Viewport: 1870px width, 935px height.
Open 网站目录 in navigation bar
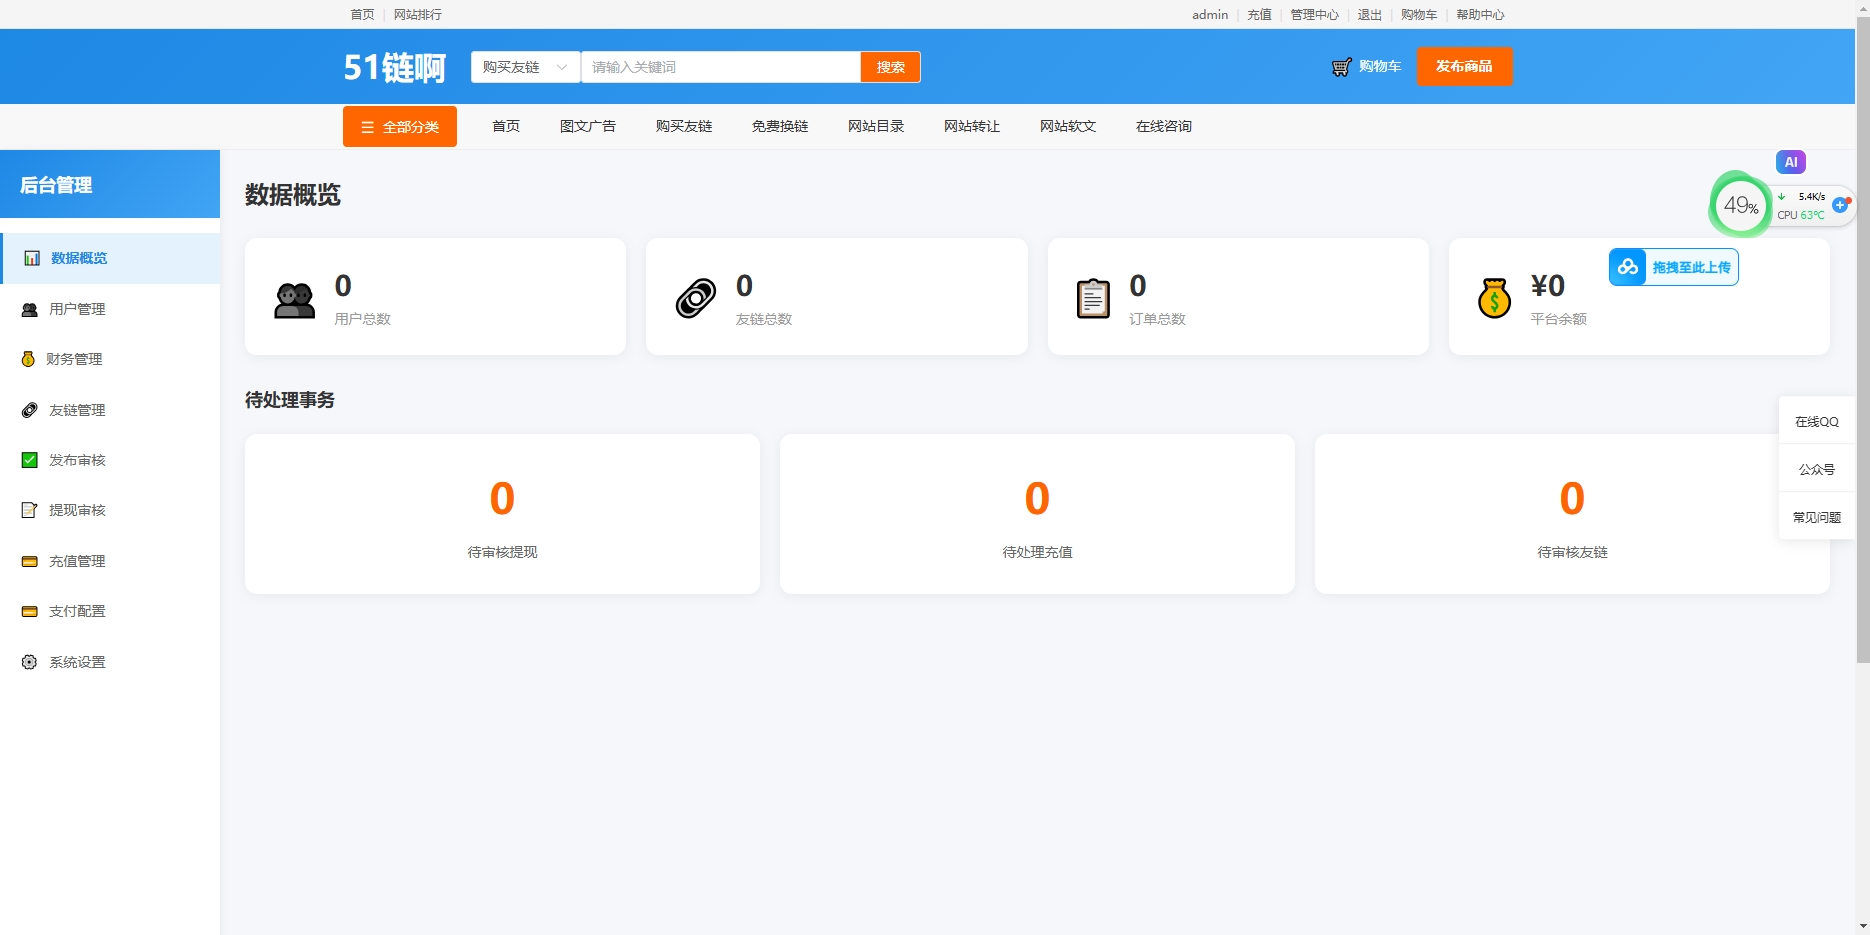tap(876, 126)
